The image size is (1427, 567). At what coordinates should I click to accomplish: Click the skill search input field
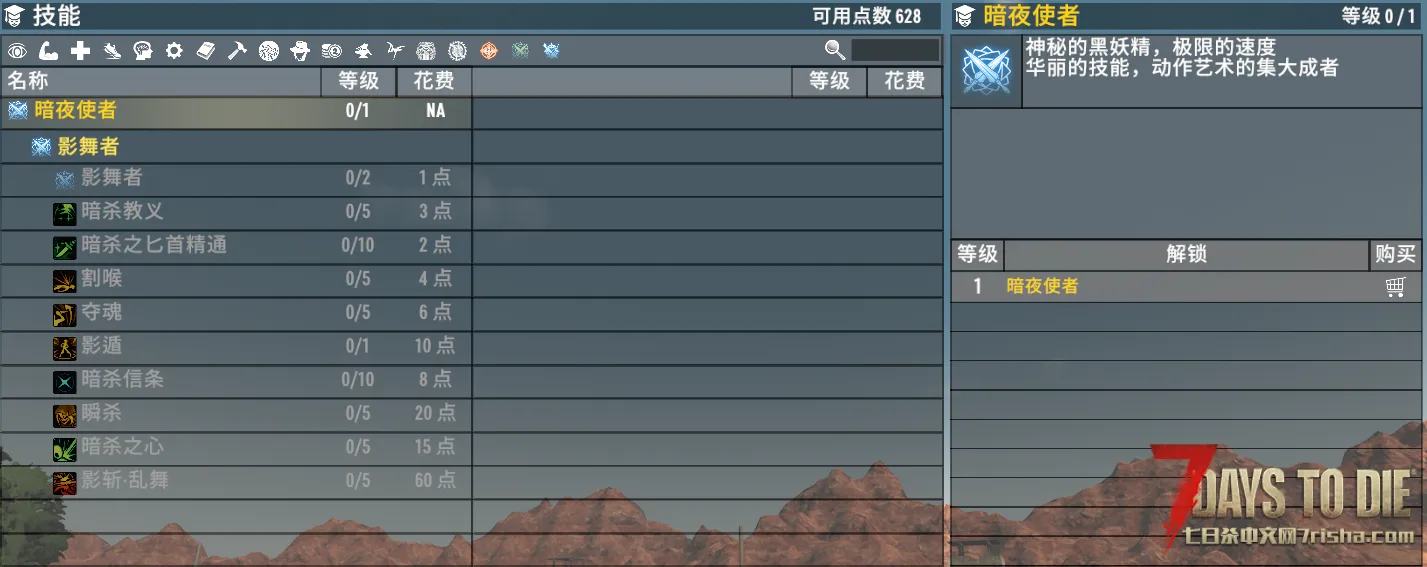coord(895,50)
